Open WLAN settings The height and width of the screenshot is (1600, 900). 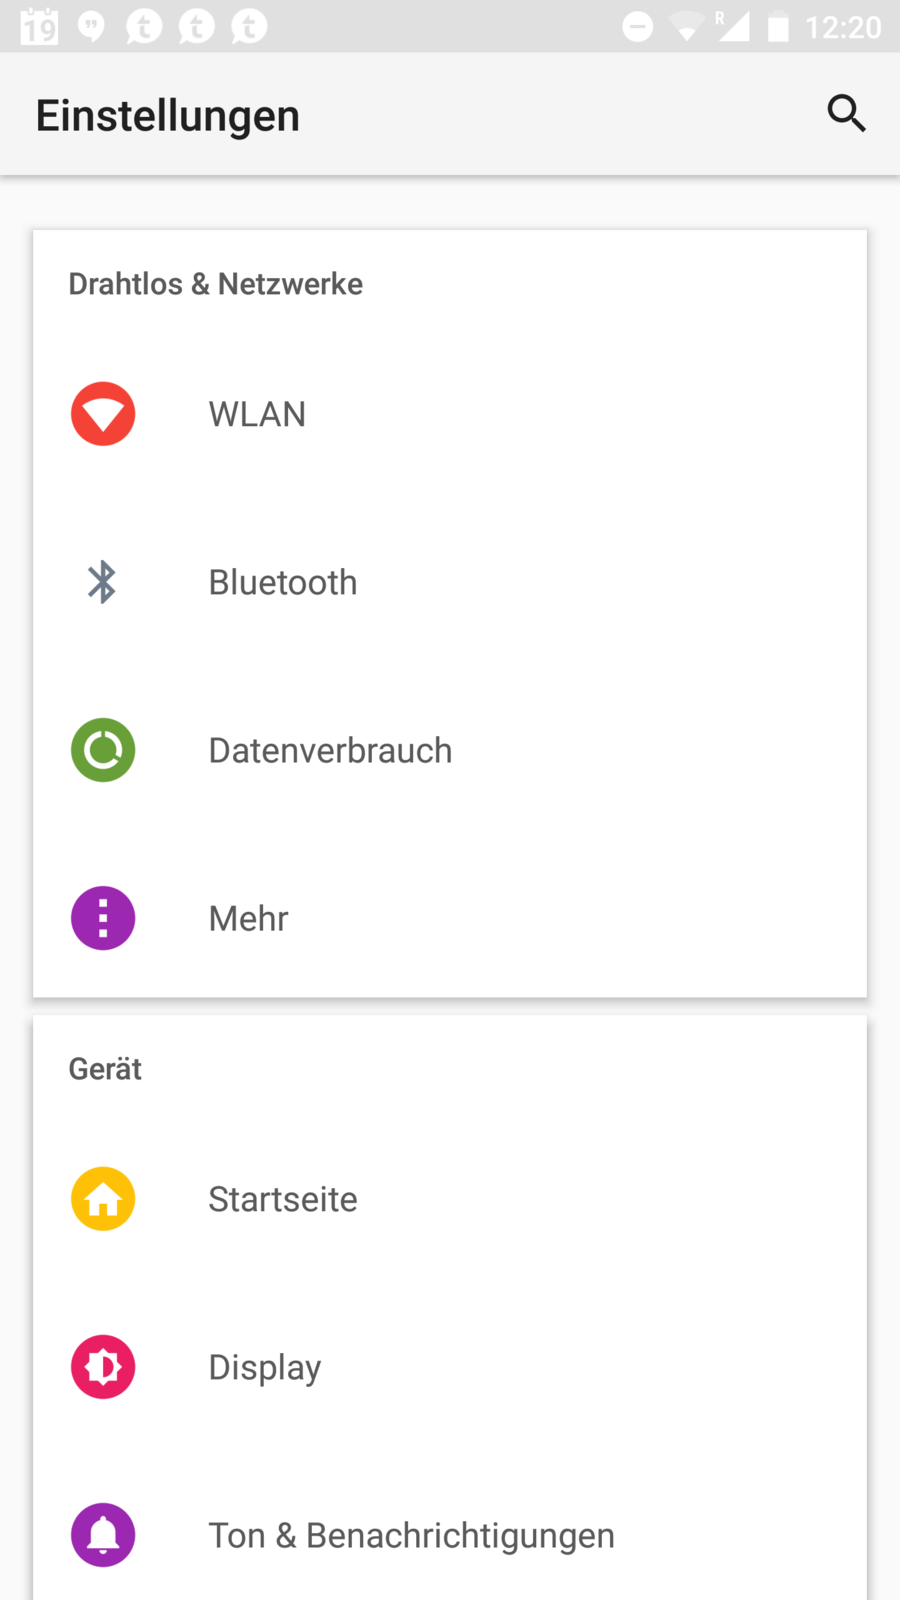tap(257, 414)
